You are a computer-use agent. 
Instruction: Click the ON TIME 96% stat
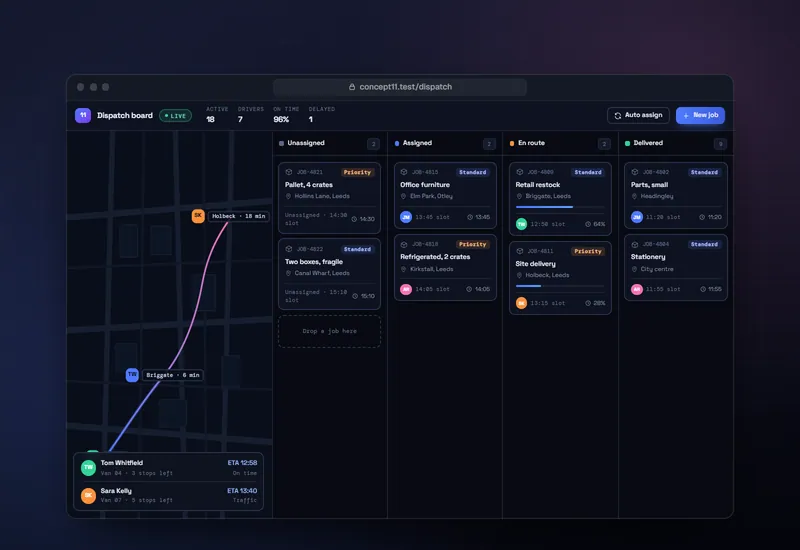tap(286, 115)
